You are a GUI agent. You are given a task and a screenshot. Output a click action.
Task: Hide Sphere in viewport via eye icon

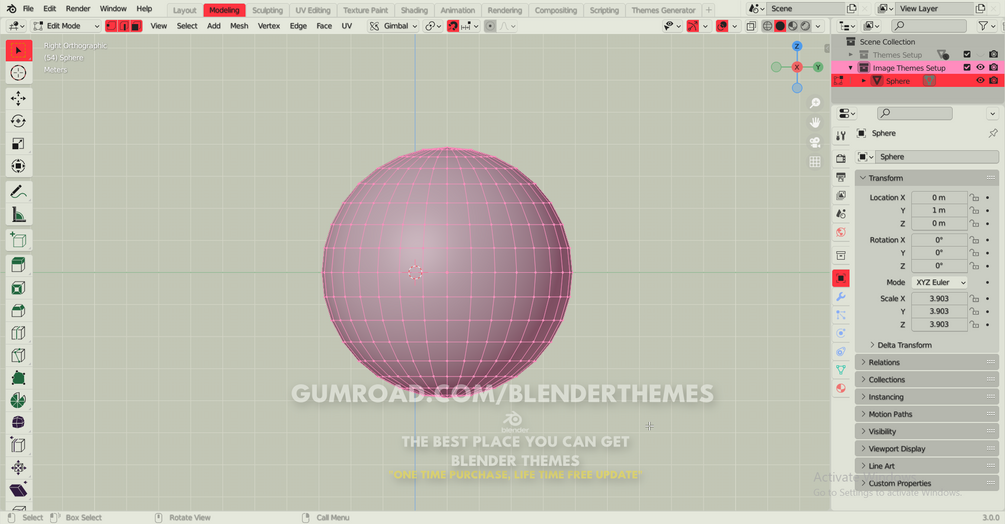tap(980, 80)
